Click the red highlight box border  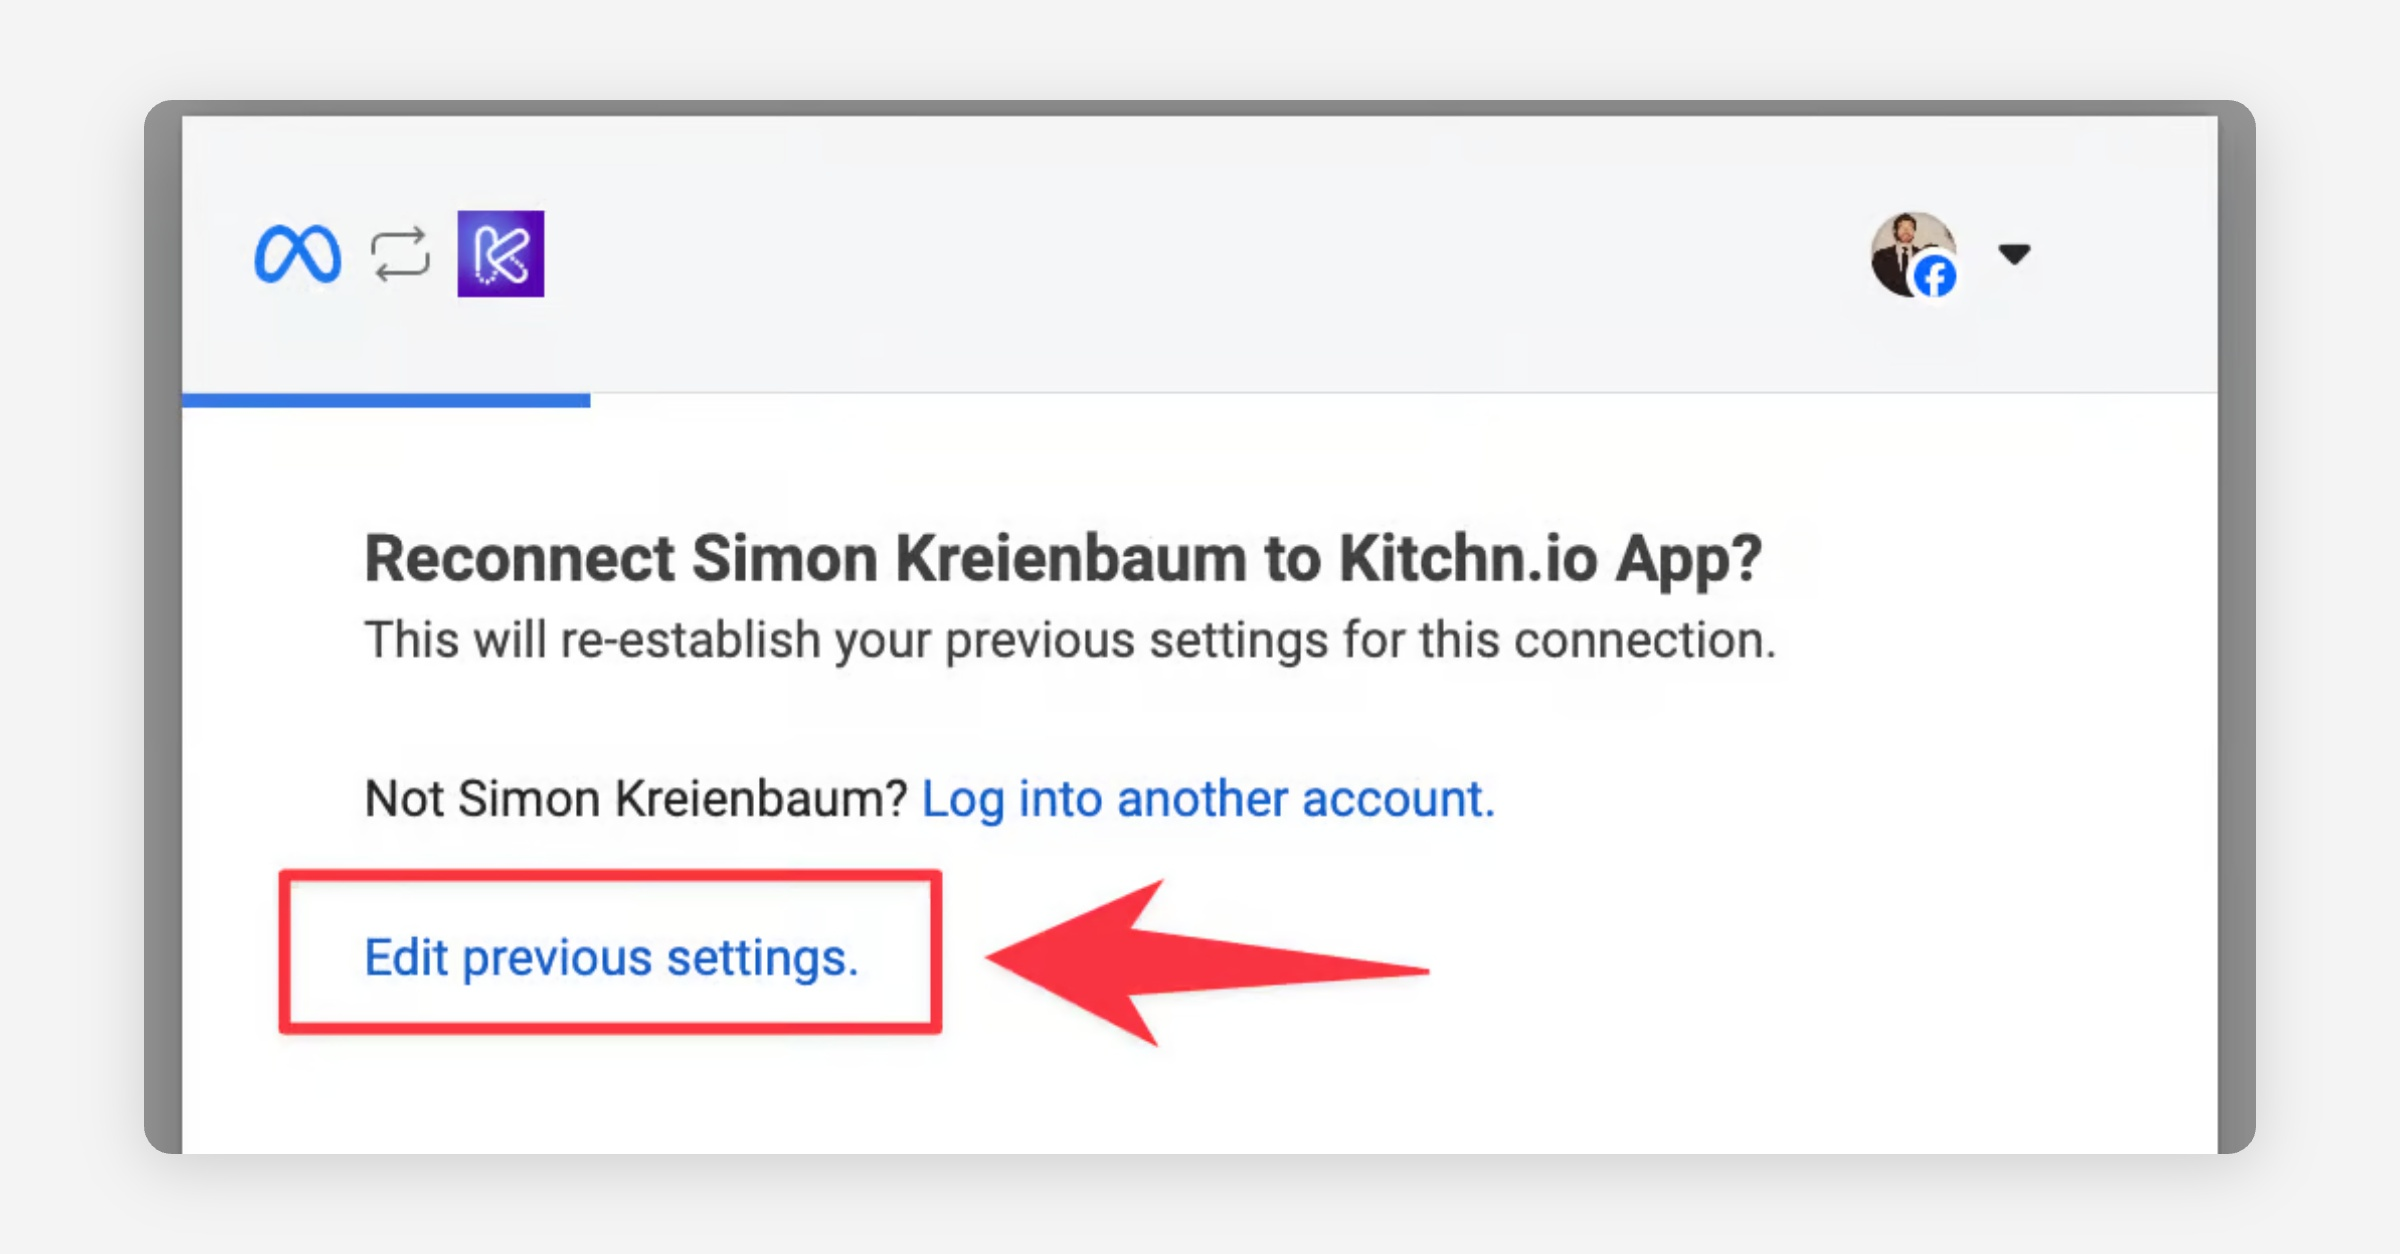coord(610,877)
